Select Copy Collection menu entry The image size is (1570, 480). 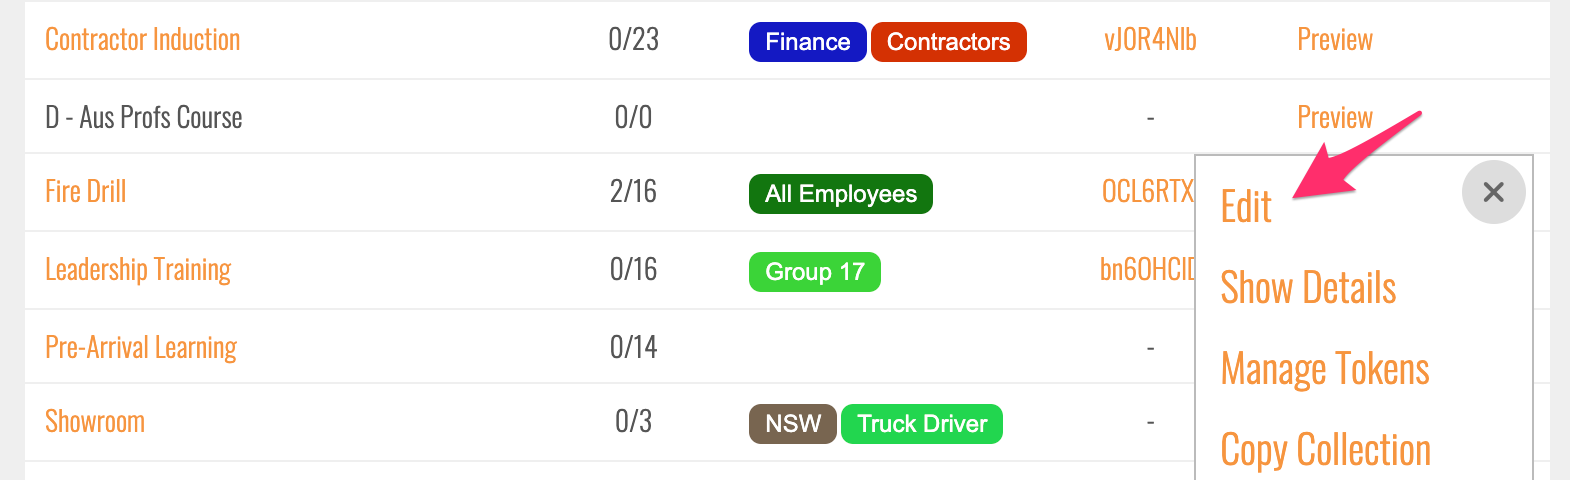[1325, 450]
